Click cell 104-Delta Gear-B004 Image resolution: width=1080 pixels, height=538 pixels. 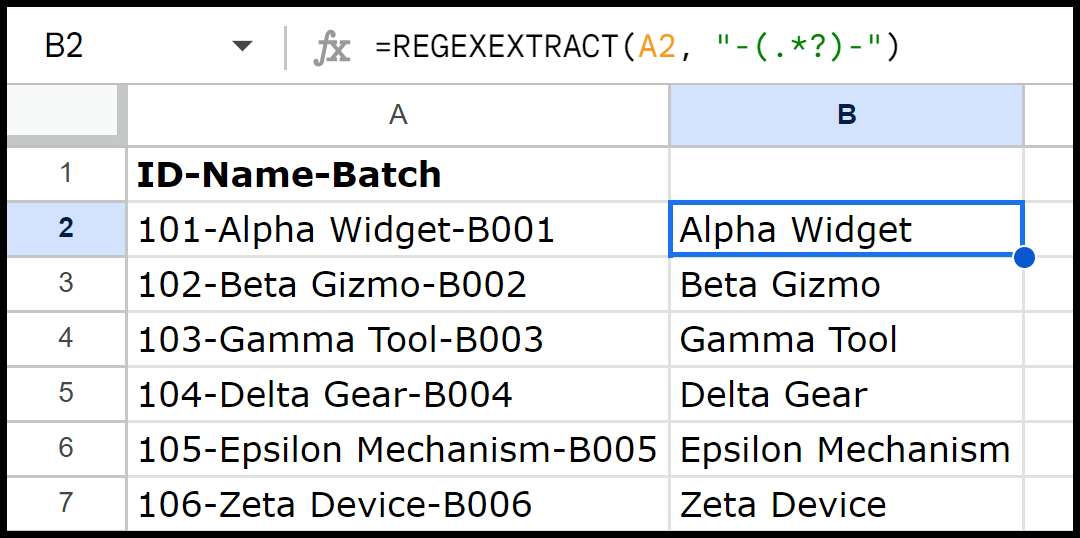click(398, 394)
